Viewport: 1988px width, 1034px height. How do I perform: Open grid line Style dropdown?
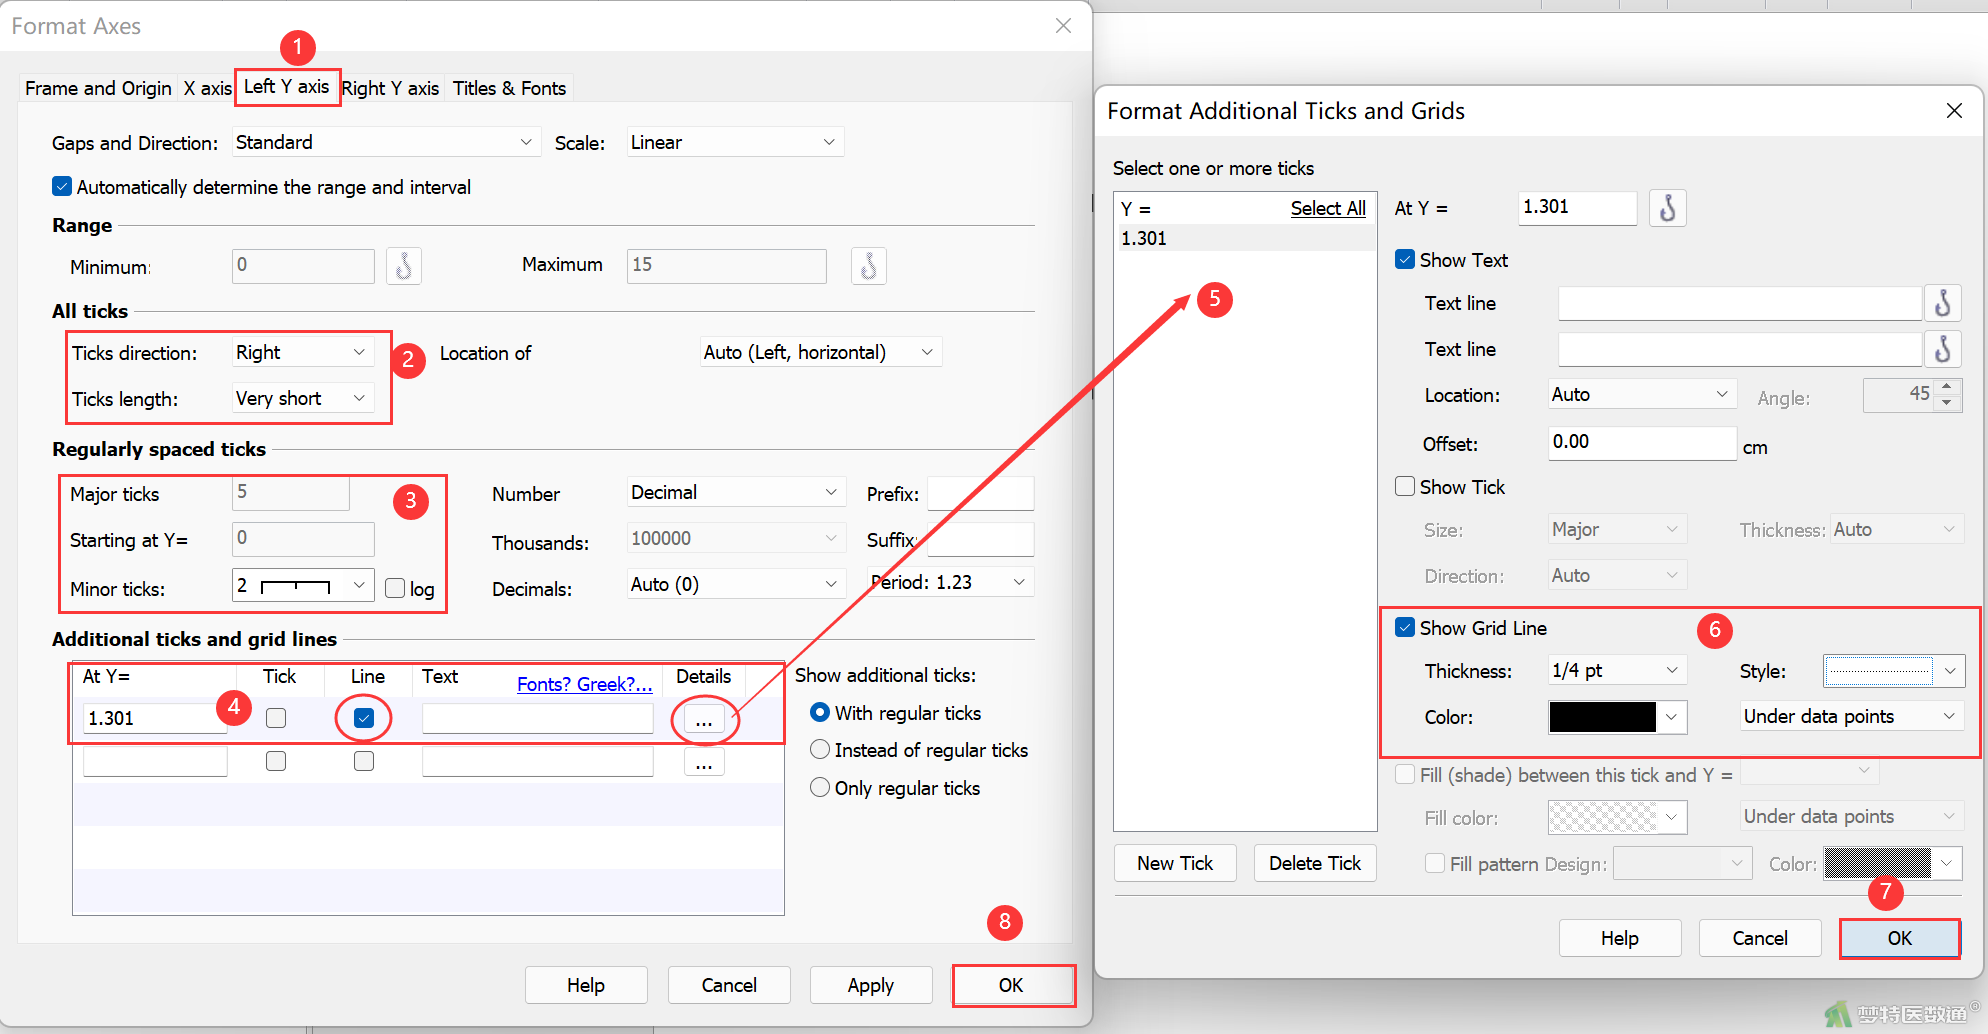pyautogui.click(x=1893, y=671)
